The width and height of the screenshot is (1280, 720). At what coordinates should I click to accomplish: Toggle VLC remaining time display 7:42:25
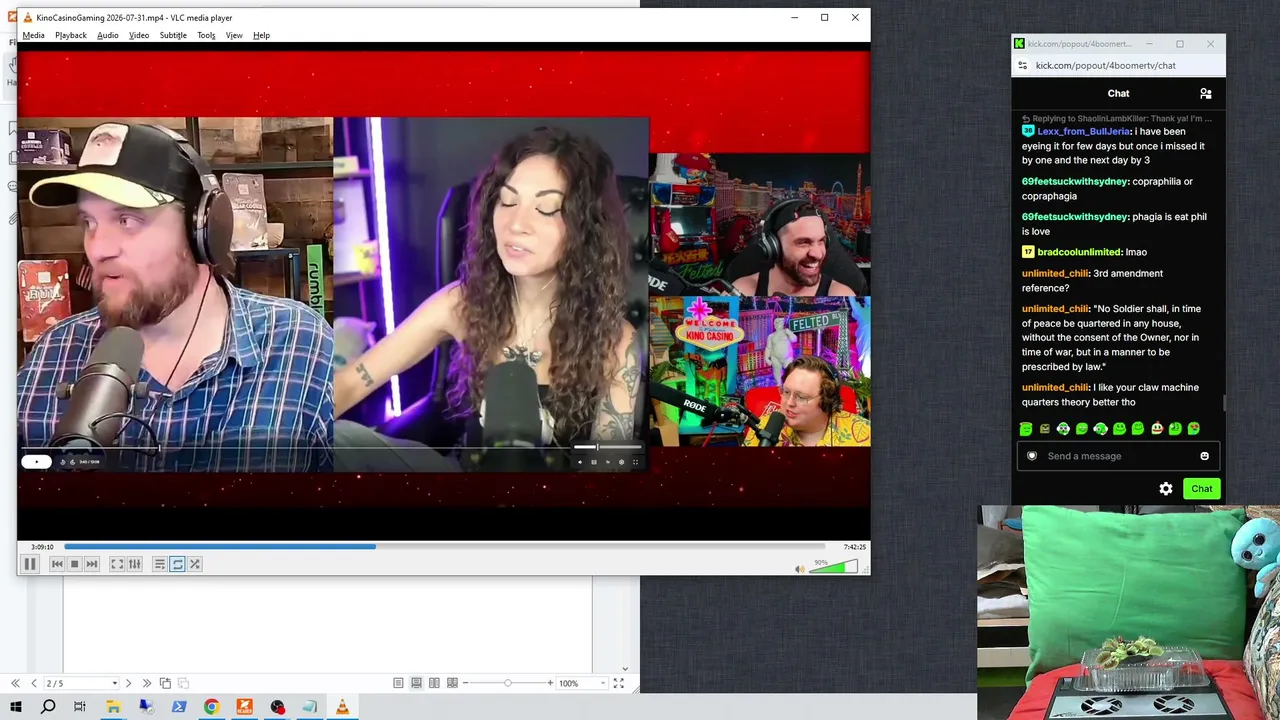854,547
